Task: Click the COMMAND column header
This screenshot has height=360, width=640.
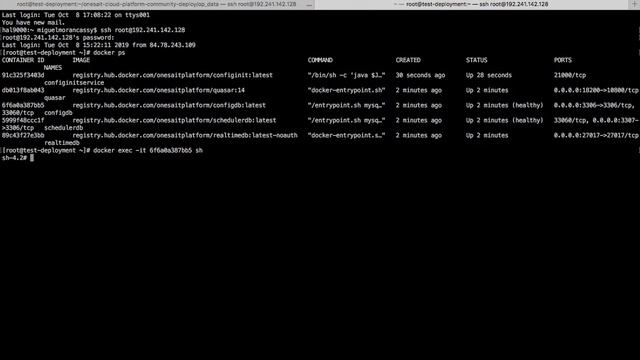Action: (320, 60)
